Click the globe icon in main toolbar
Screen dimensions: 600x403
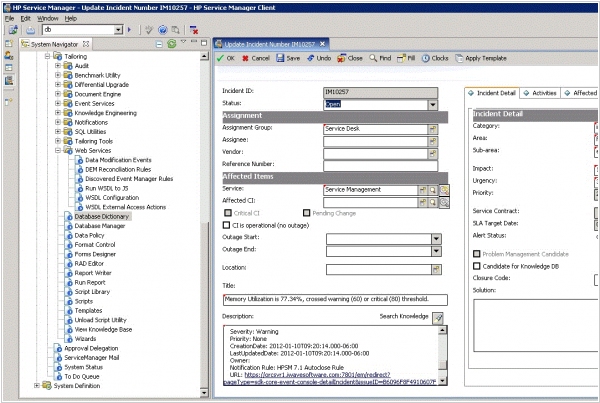(163, 29)
